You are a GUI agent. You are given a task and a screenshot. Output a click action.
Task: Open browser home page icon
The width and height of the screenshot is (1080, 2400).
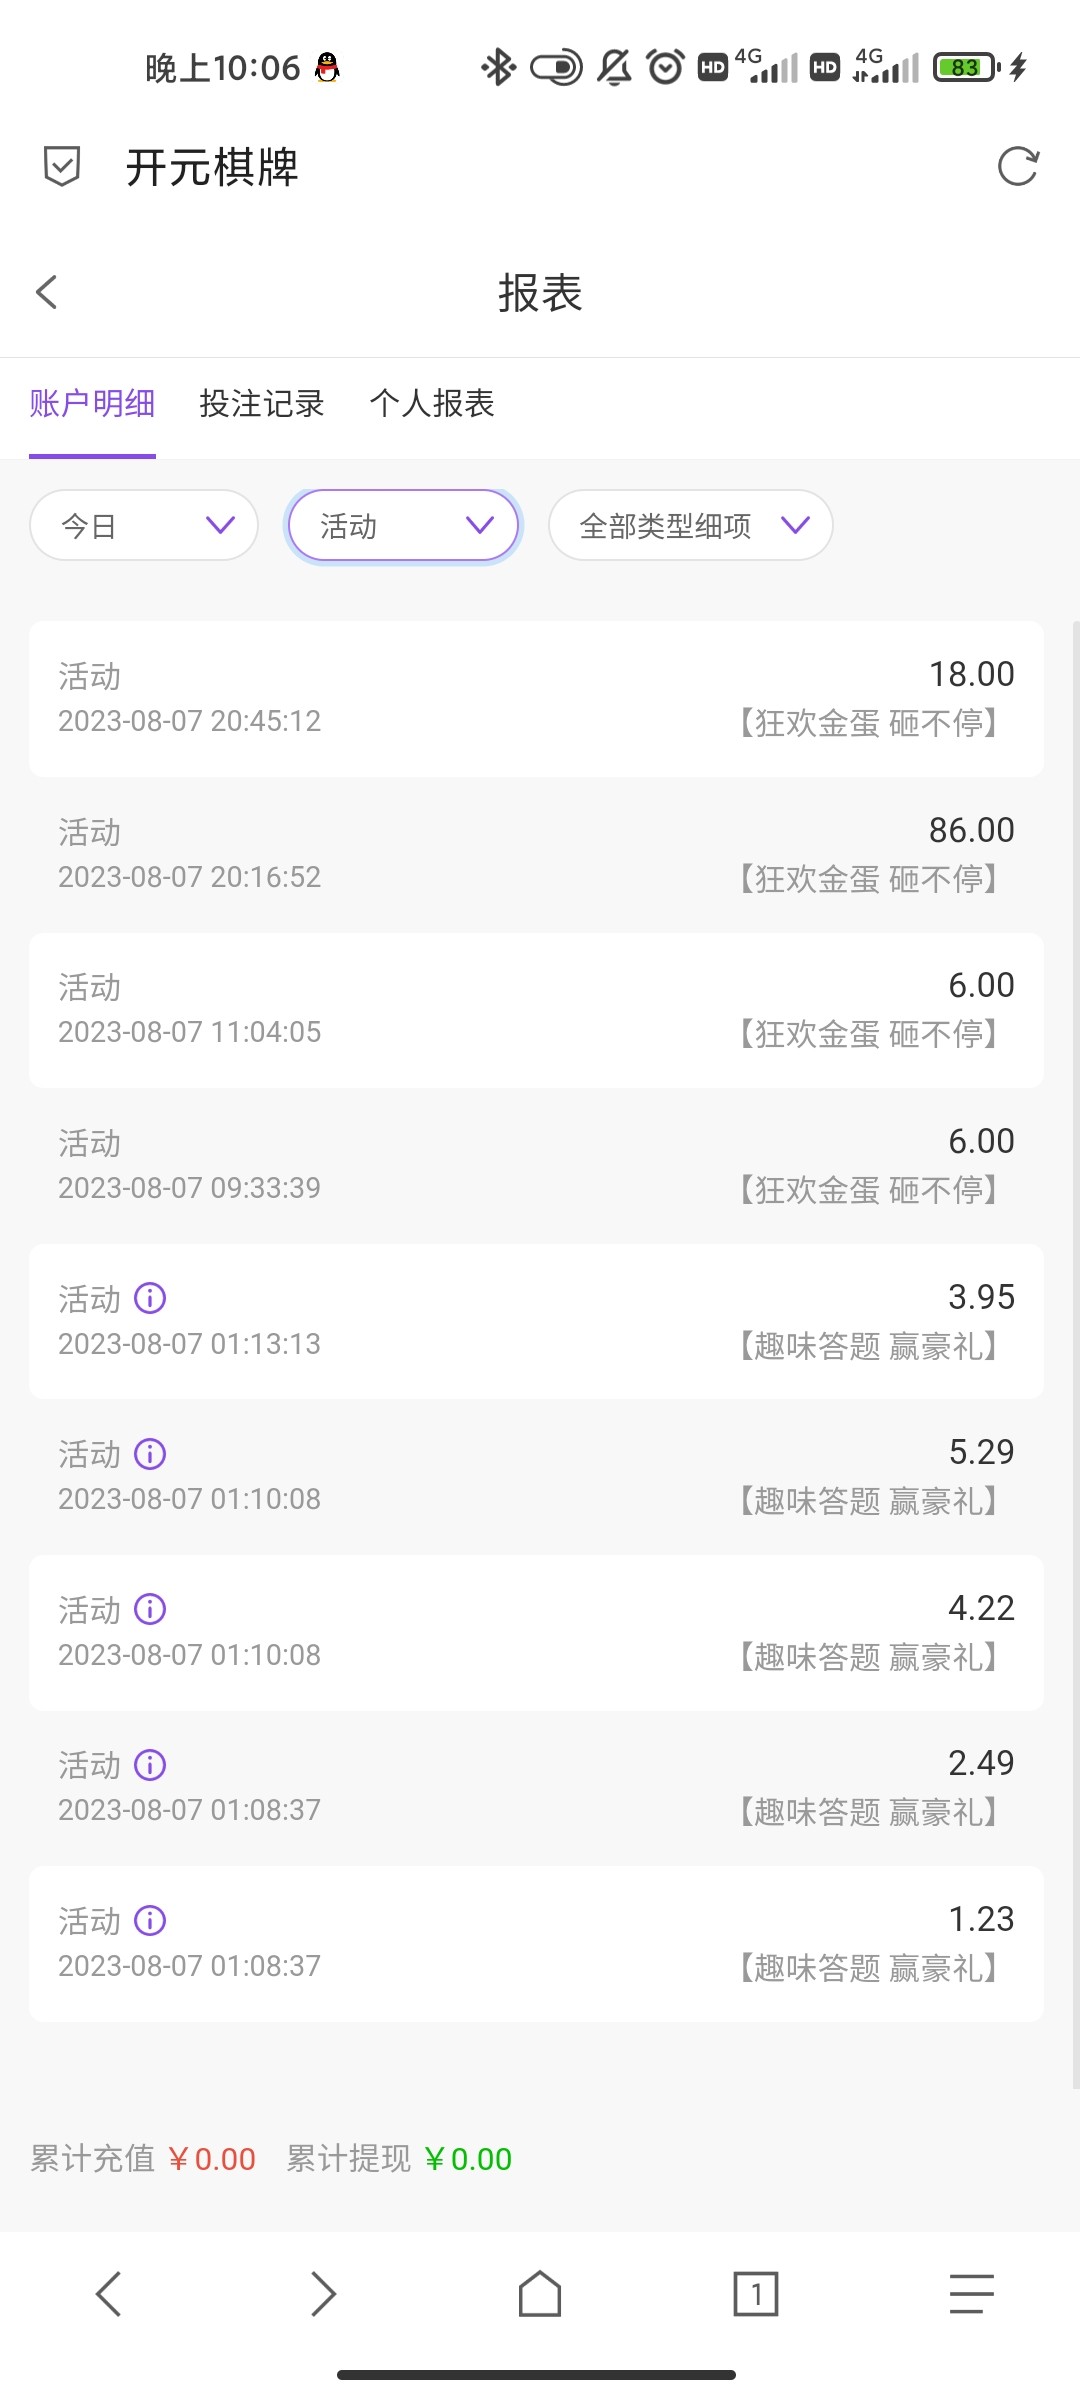pyautogui.click(x=539, y=2293)
